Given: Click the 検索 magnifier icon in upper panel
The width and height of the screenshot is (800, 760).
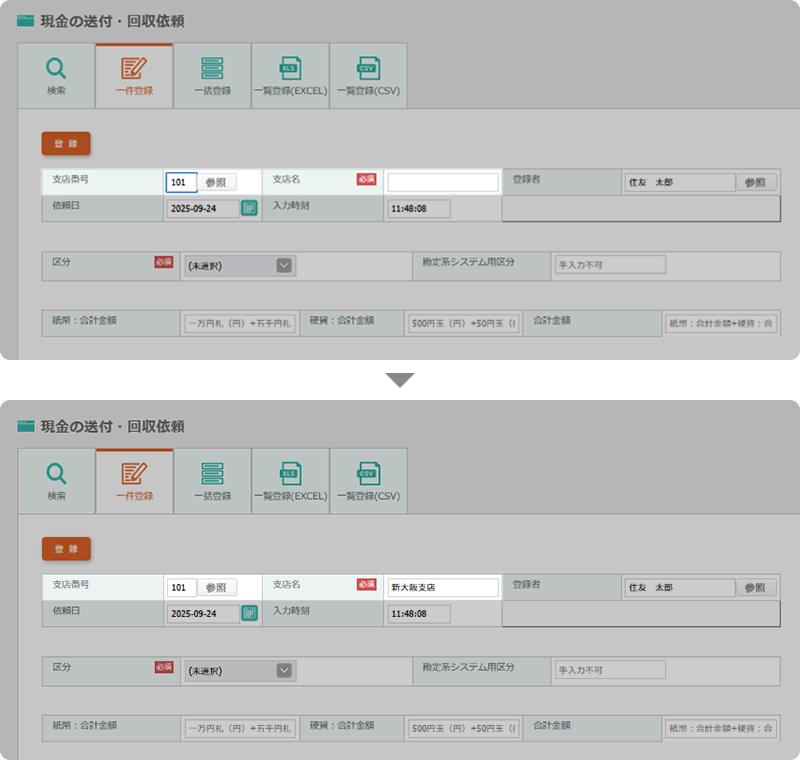Looking at the screenshot, I should pyautogui.click(x=56, y=68).
